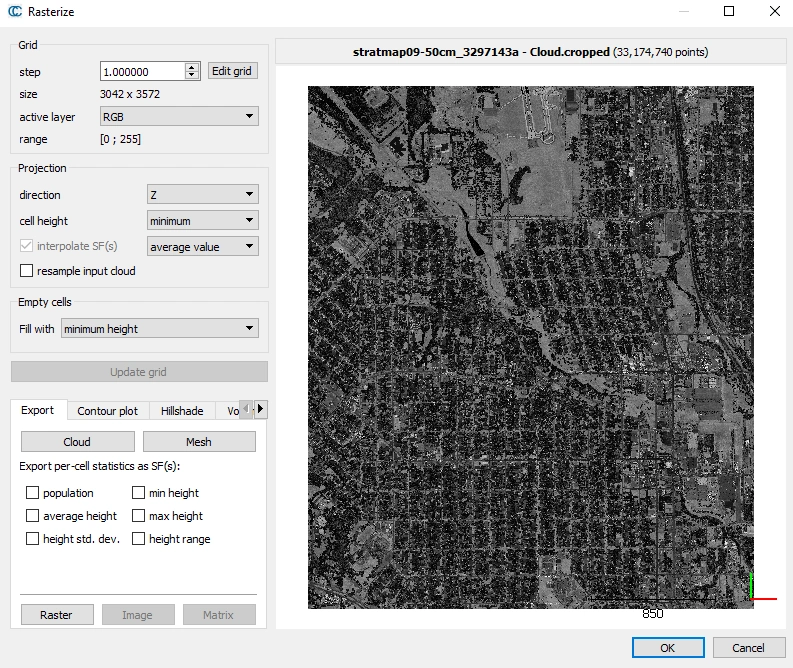Viewport: 793px width, 668px height.
Task: Check the population statistic checkbox
Action: click(33, 493)
